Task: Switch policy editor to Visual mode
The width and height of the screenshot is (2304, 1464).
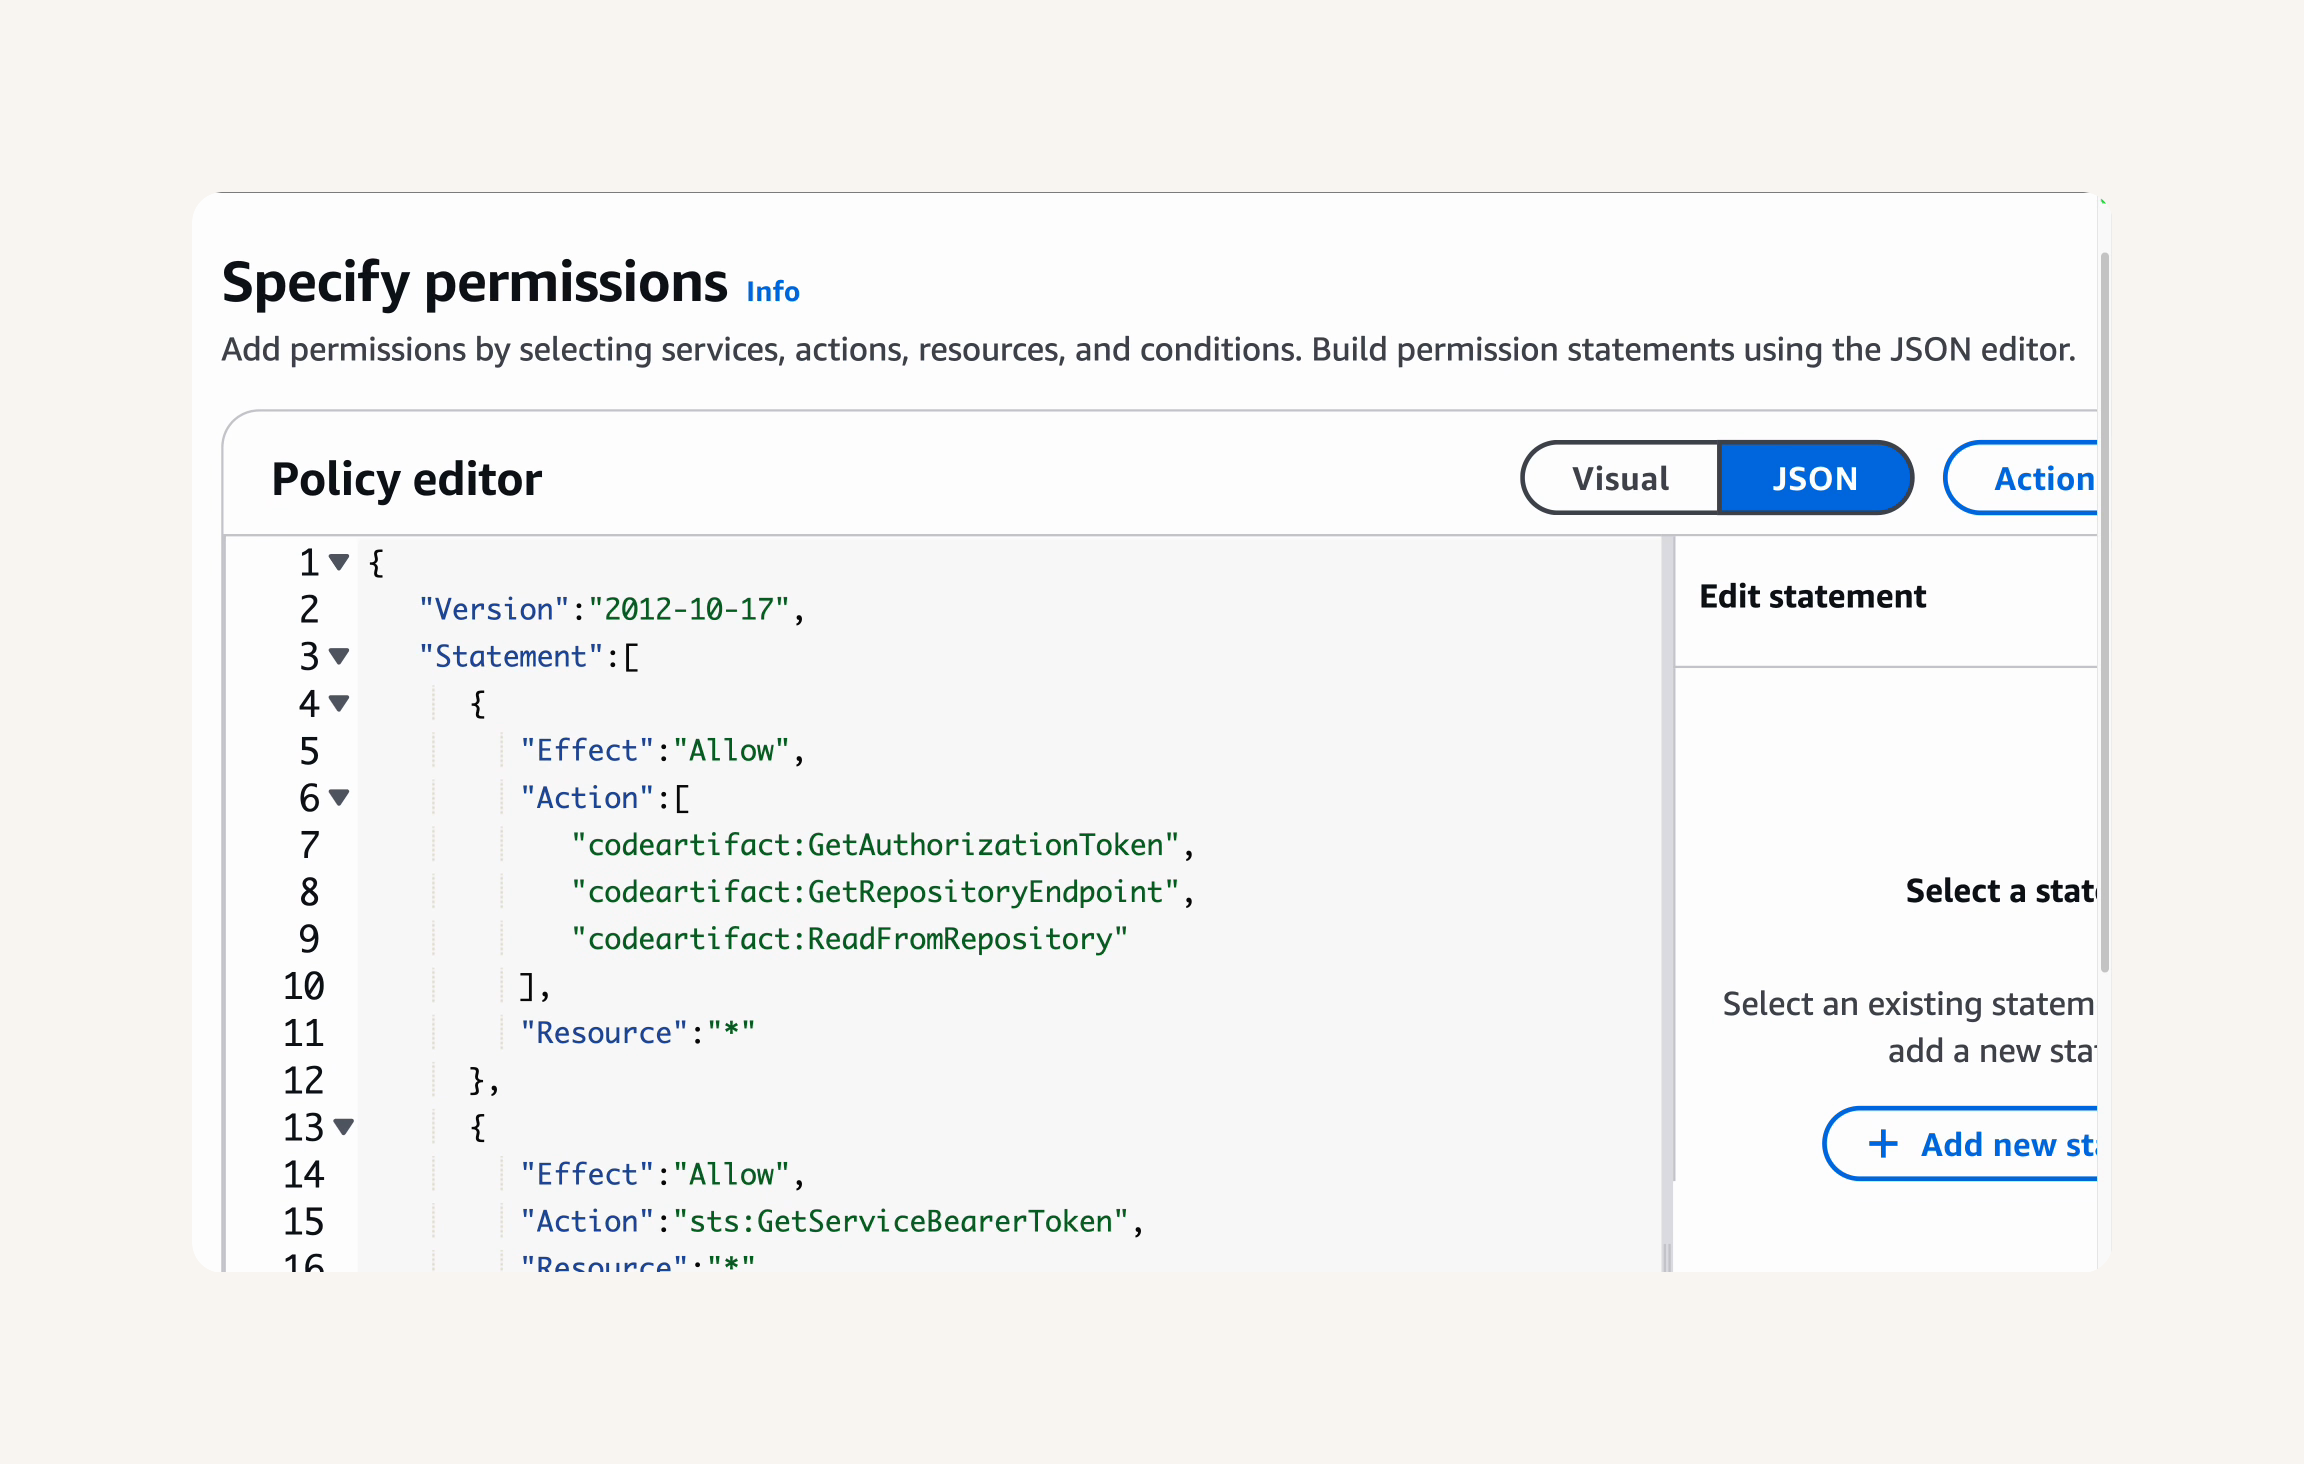Action: pyautogui.click(x=1620, y=478)
